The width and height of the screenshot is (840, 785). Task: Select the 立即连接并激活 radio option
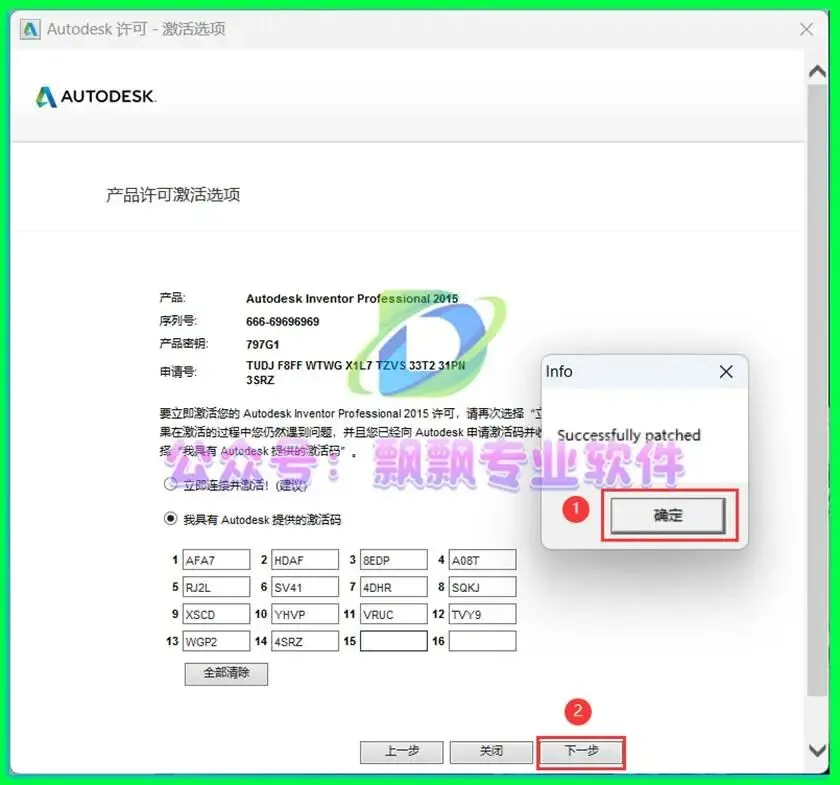[x=170, y=484]
